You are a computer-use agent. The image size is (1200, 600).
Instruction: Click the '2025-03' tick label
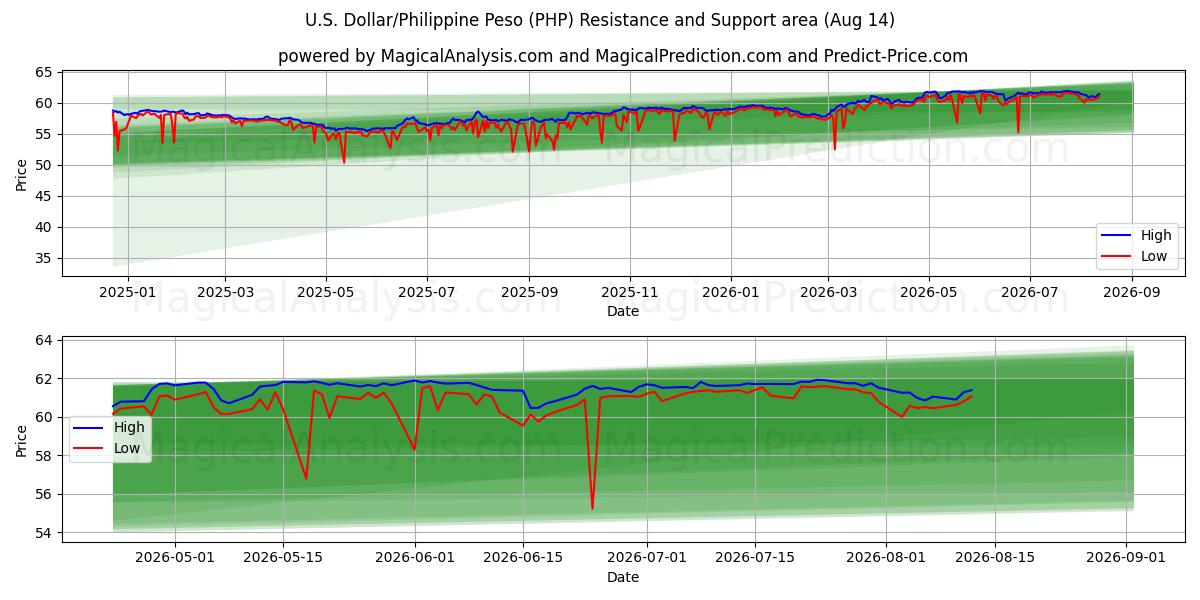tap(224, 292)
